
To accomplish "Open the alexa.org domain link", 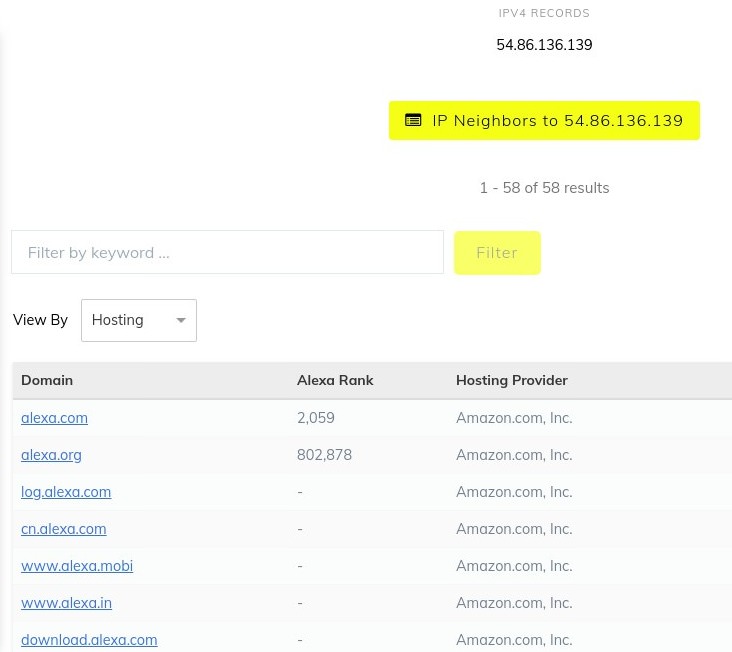I will coord(51,455).
